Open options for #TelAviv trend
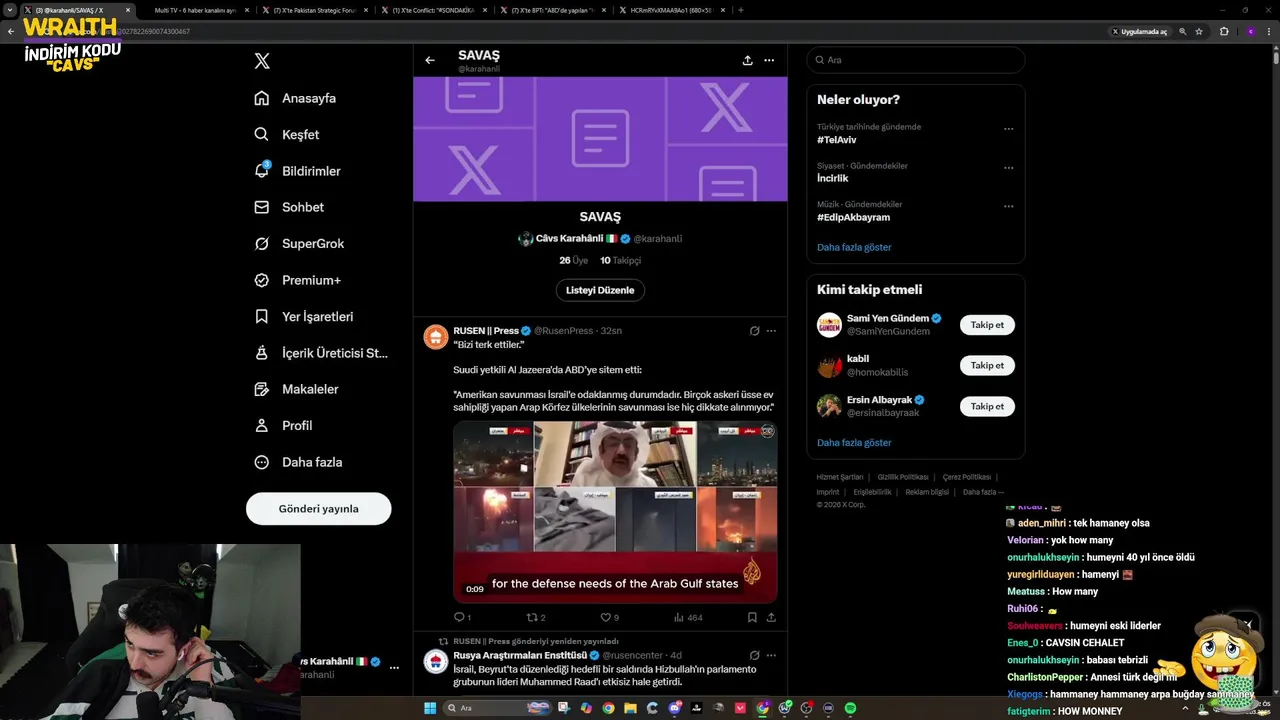Screen dimensions: 1280x720 click(x=1008, y=129)
